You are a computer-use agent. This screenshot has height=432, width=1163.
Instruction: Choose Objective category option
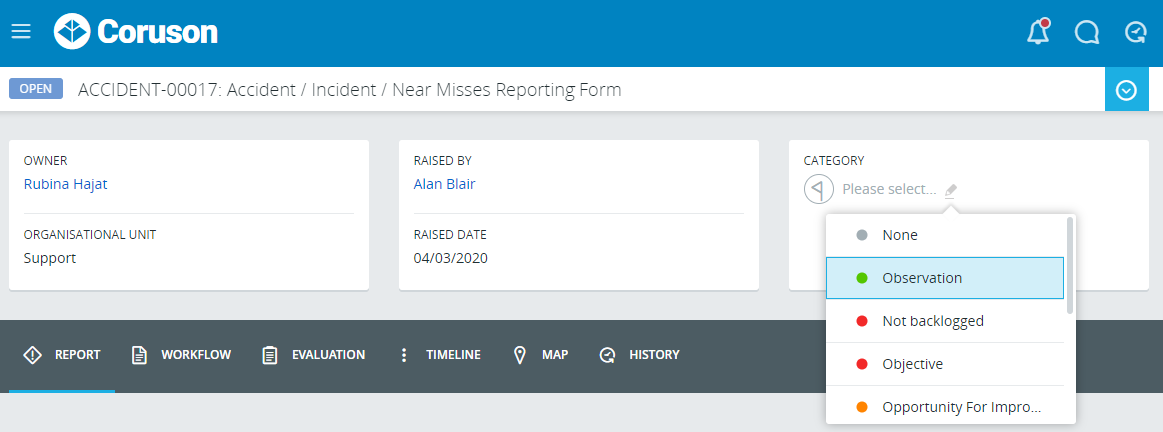(945, 364)
